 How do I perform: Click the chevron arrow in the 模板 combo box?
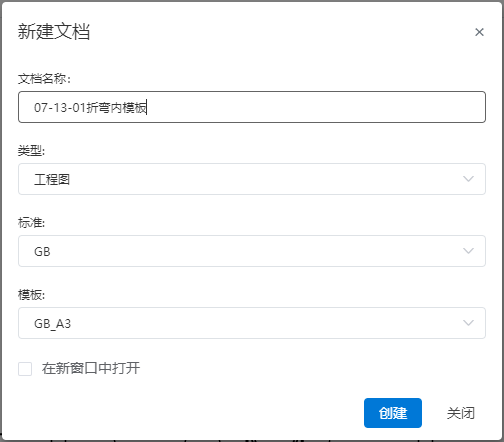(468, 323)
